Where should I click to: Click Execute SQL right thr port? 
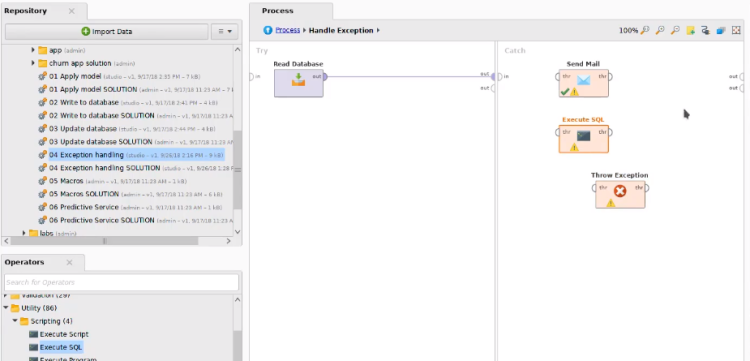610,132
